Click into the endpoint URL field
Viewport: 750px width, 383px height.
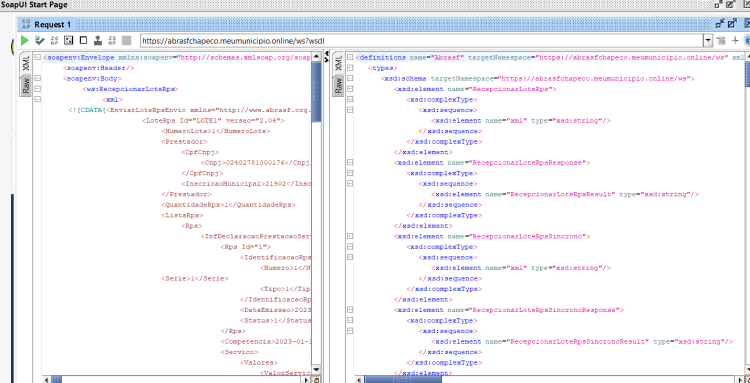(x=422, y=41)
